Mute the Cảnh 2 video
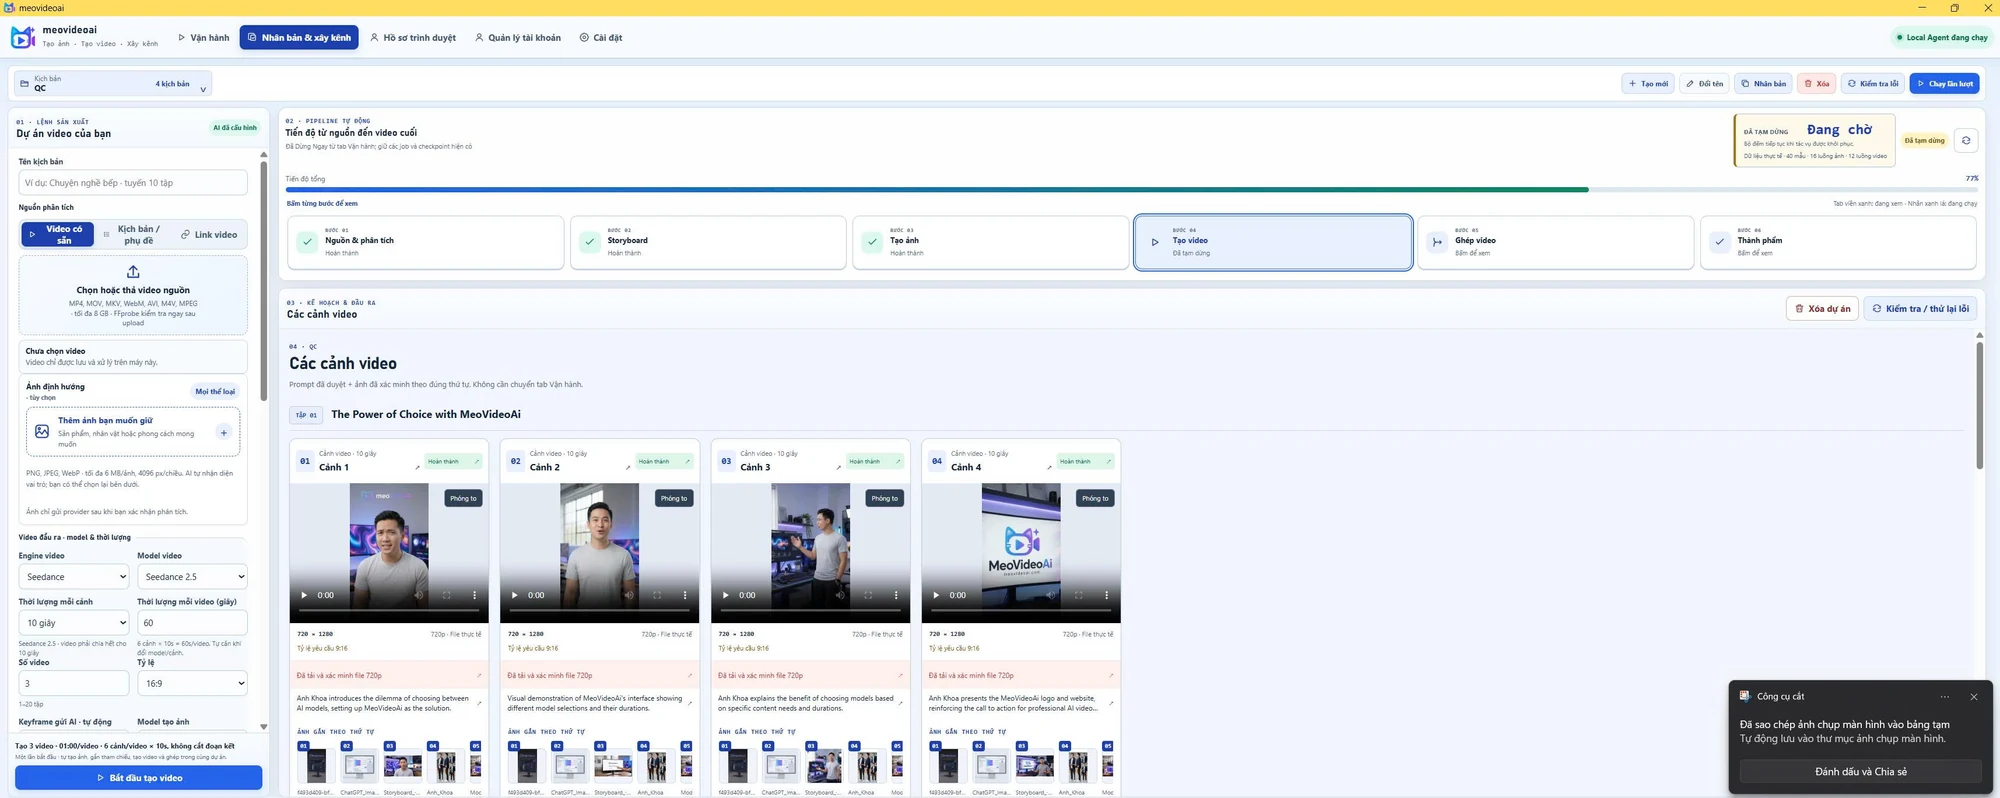The image size is (2000, 798). tap(629, 595)
